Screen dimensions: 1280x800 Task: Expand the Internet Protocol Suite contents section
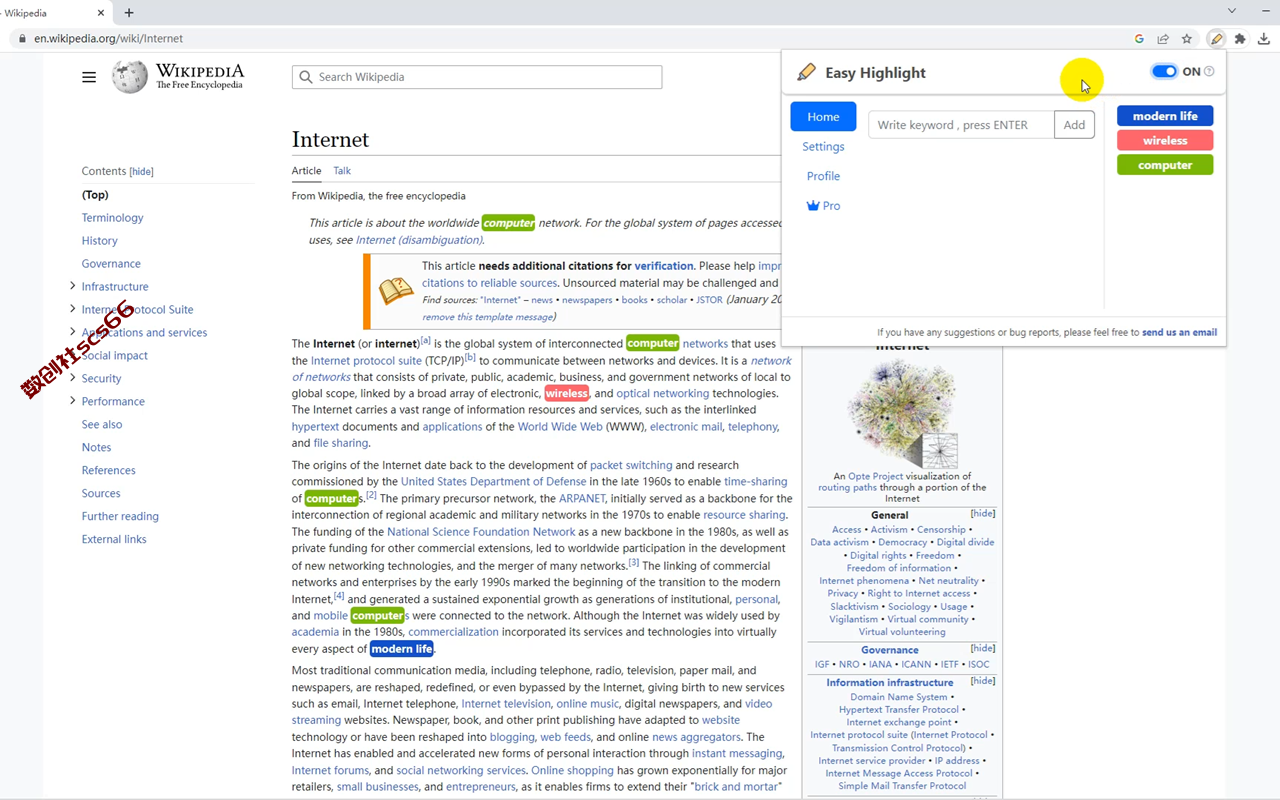coord(72,309)
